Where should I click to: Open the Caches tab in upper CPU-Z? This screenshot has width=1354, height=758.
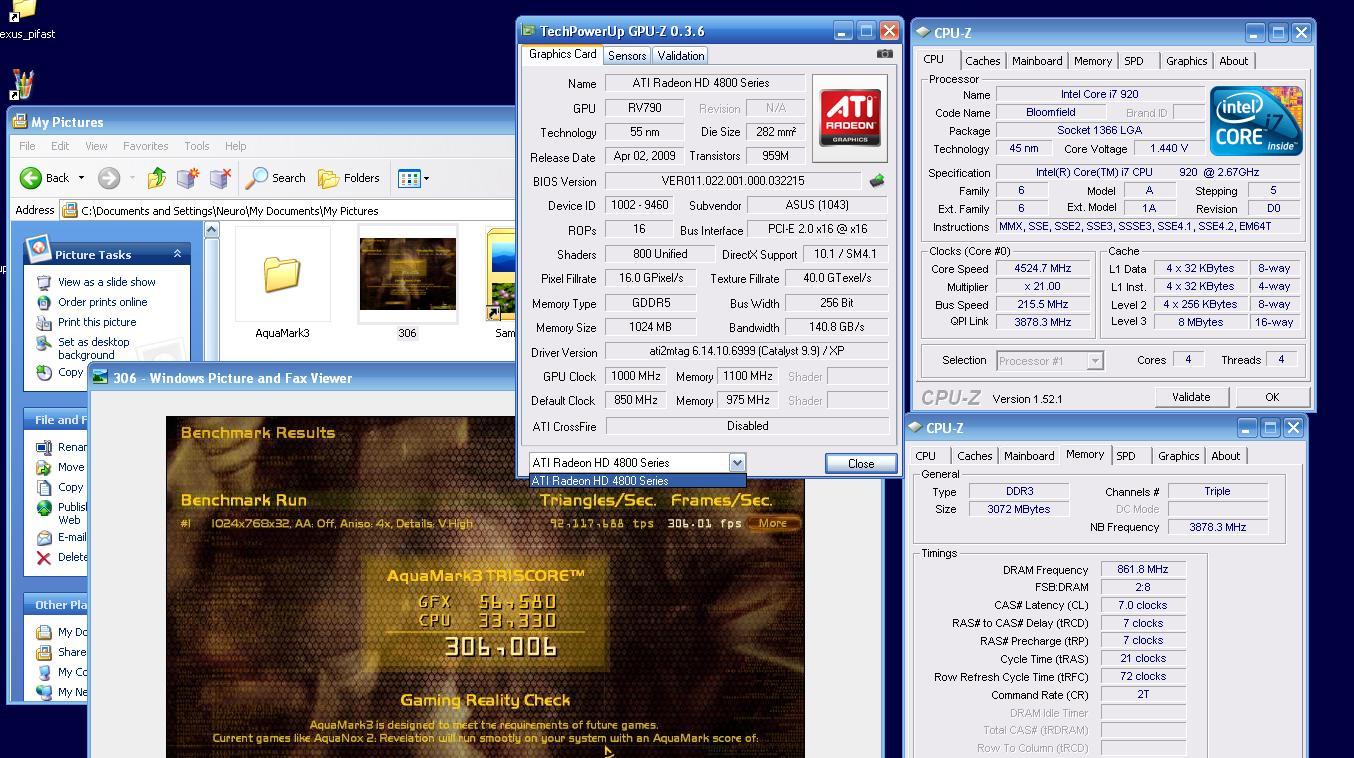(x=982, y=61)
